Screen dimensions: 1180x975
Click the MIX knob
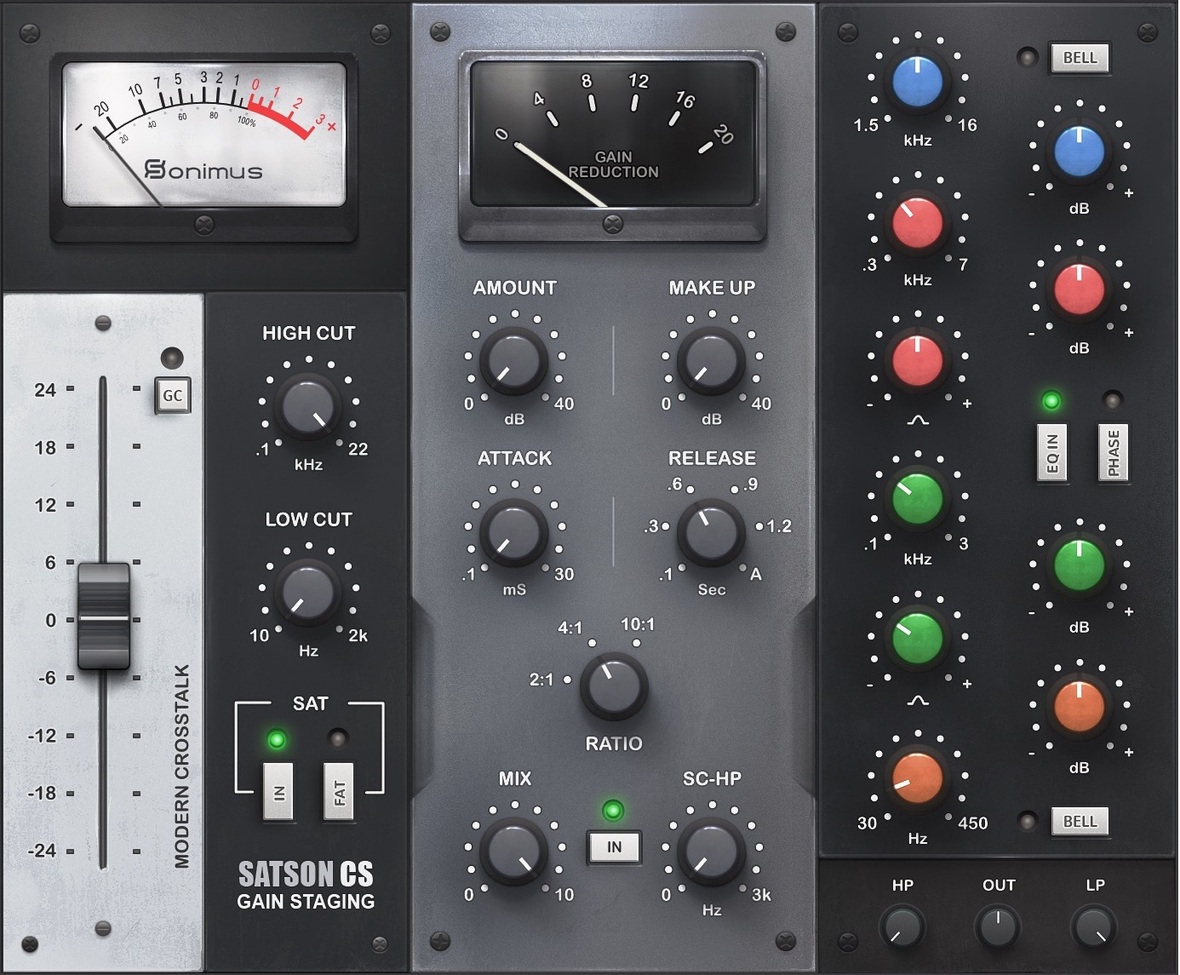click(514, 852)
